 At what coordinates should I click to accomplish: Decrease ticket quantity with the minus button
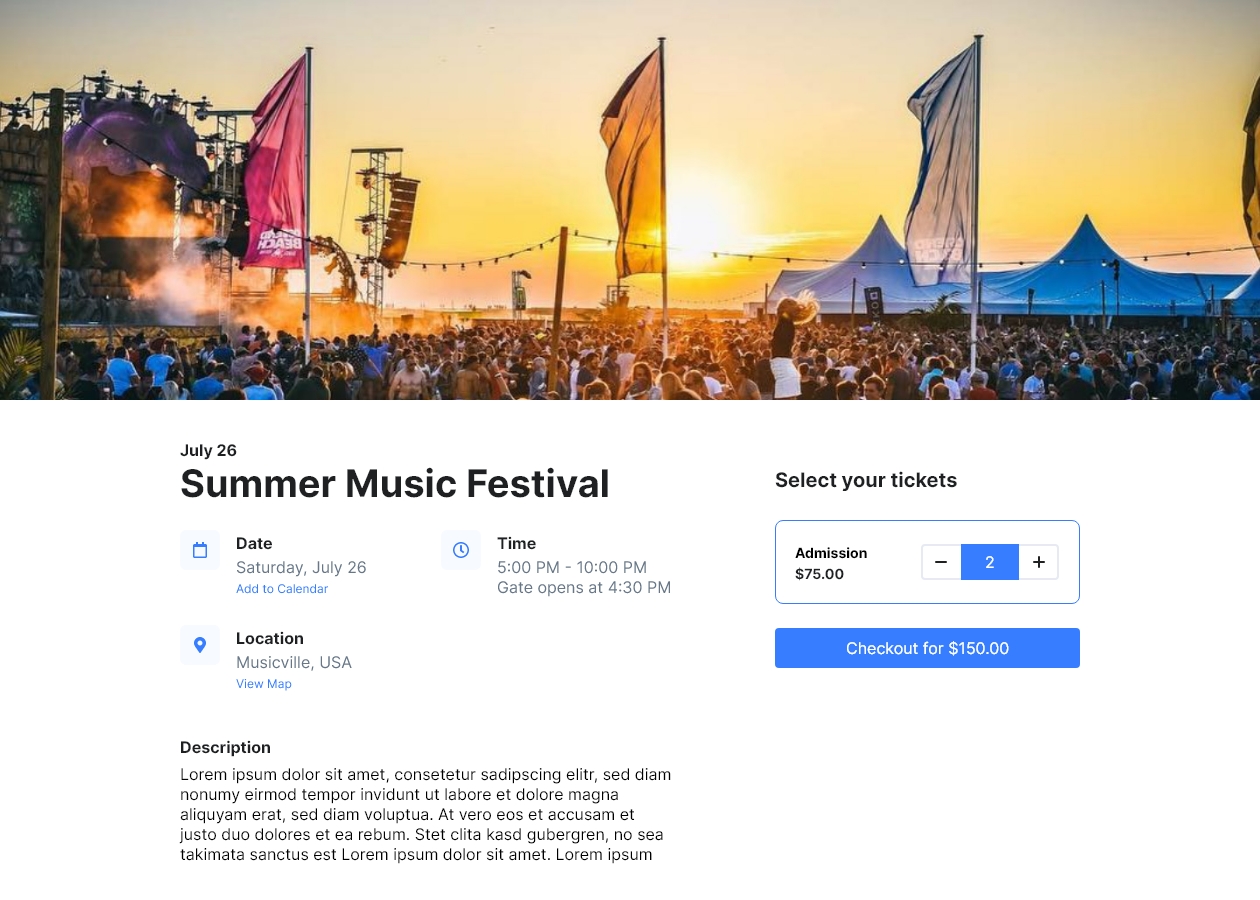[x=941, y=562]
